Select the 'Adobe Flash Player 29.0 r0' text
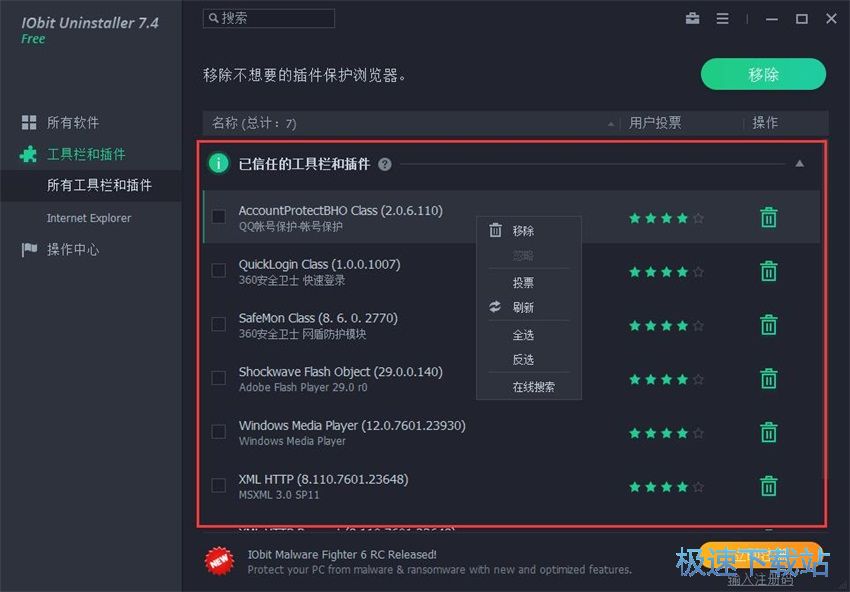Image resolution: width=850 pixels, height=592 pixels. [x=303, y=388]
